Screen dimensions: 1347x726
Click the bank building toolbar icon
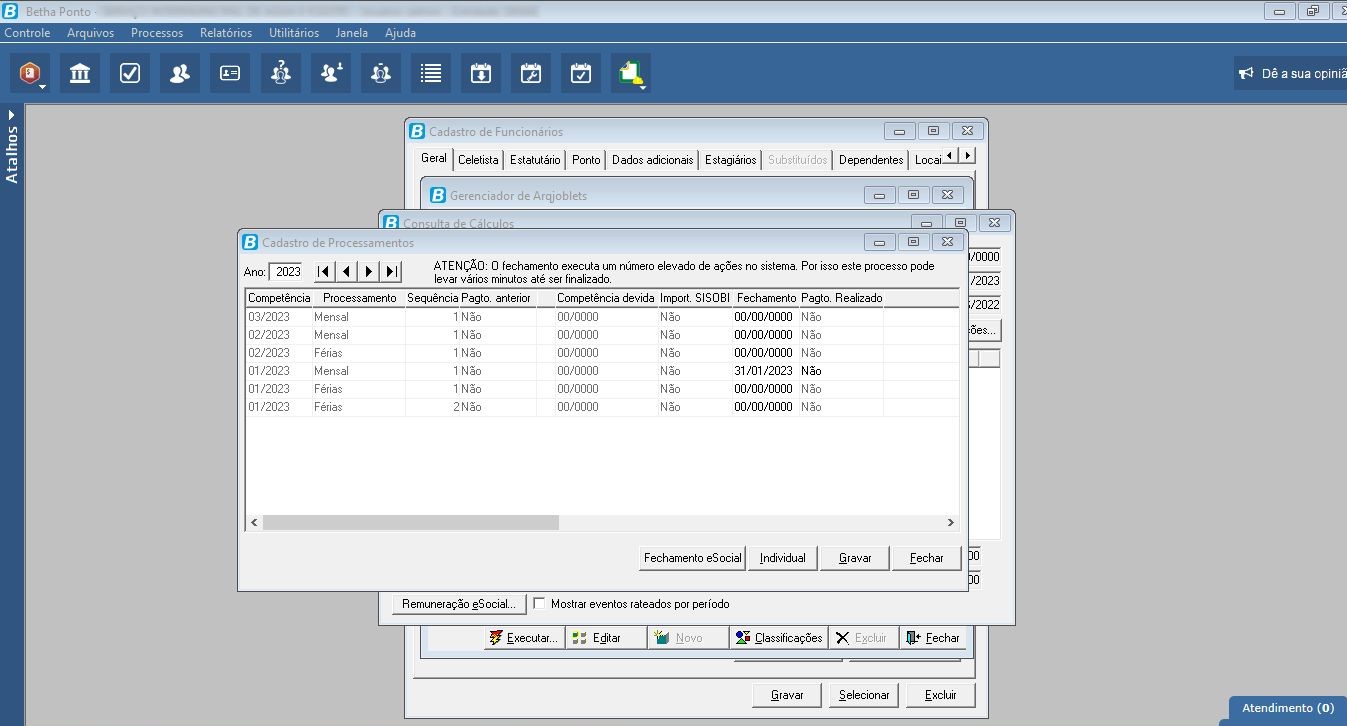click(x=80, y=73)
